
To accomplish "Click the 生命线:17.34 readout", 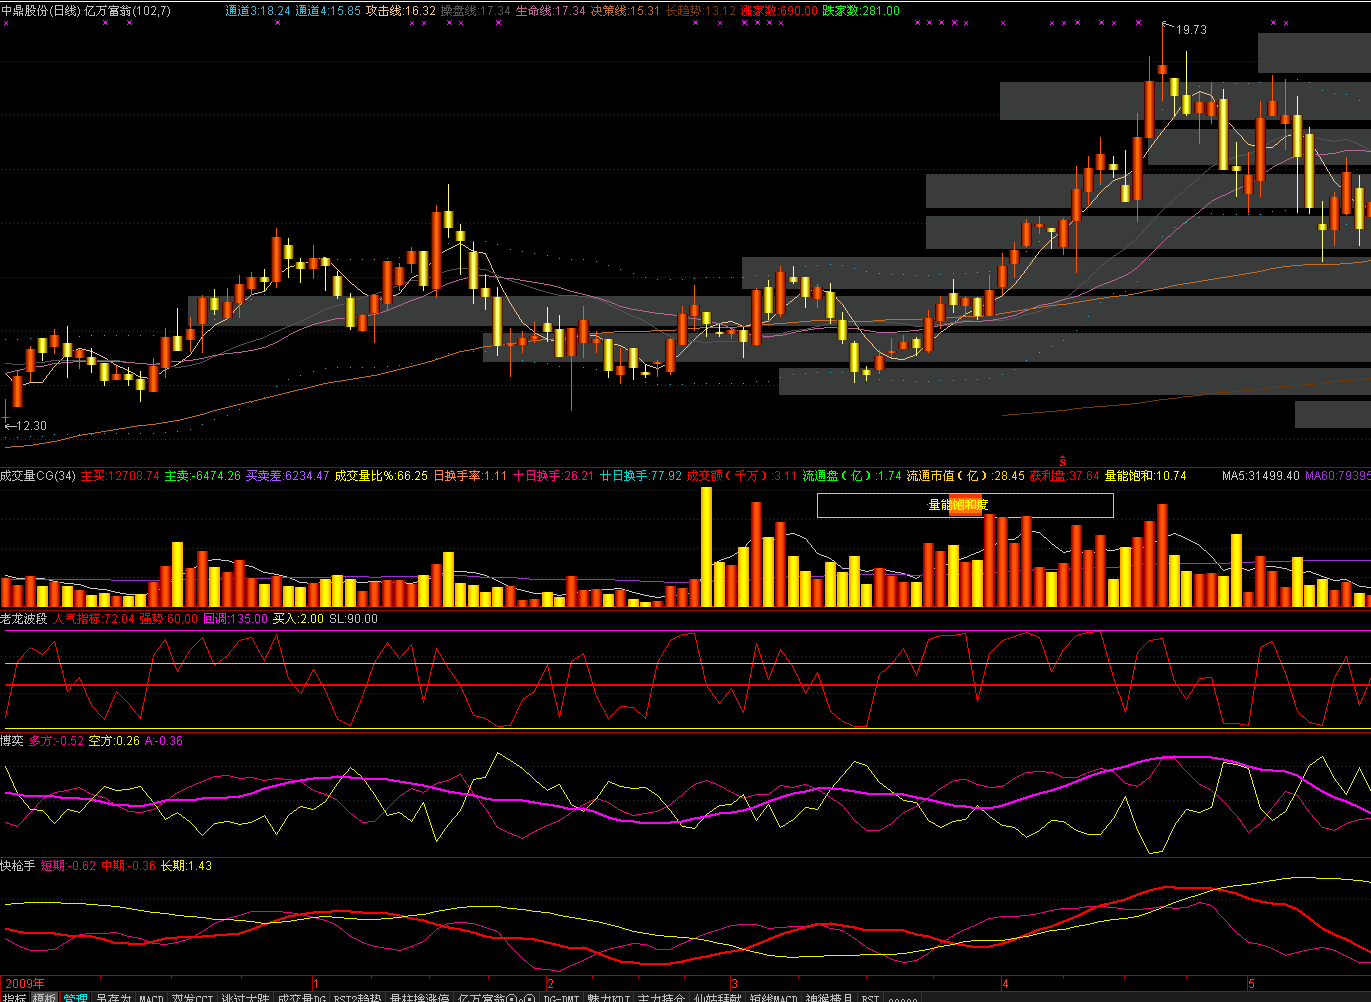I will [x=551, y=11].
